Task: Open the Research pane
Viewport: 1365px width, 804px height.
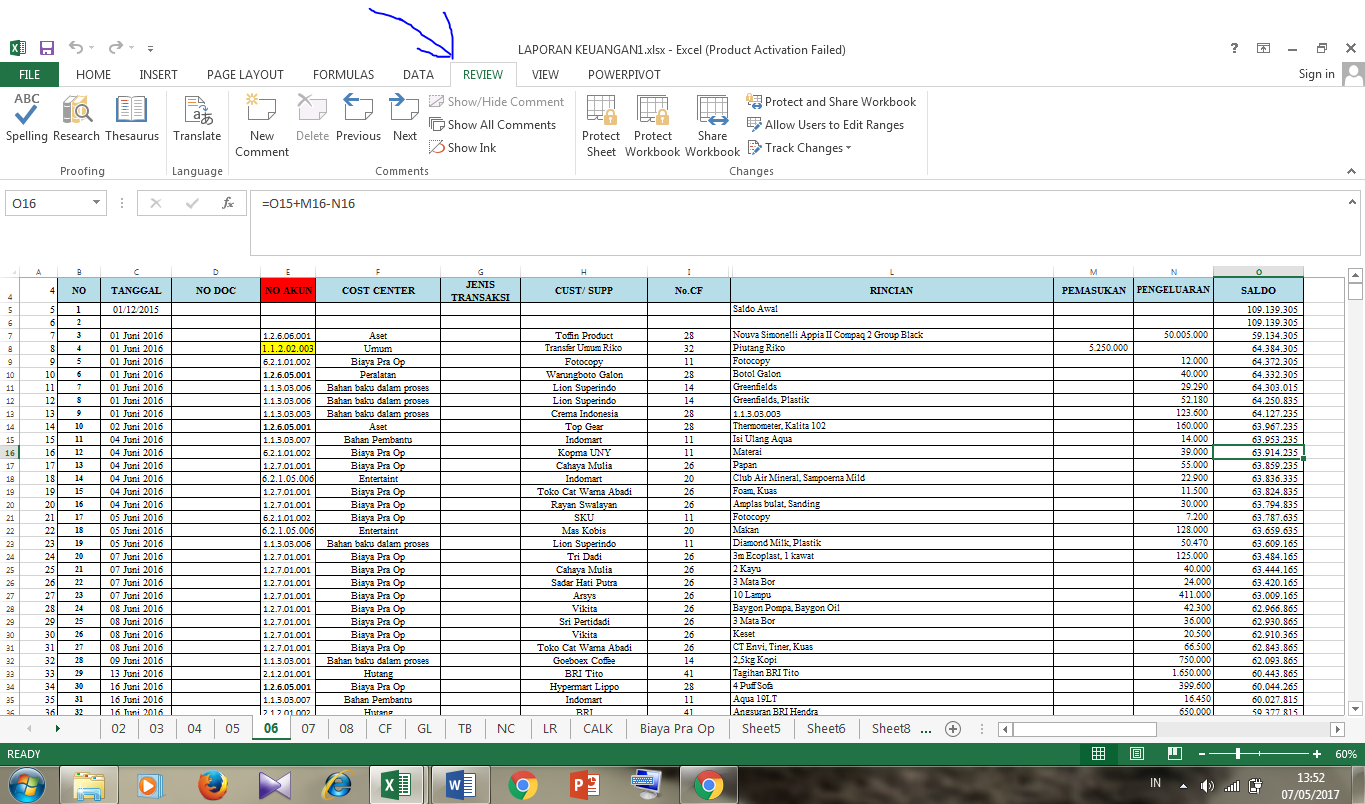Action: tap(77, 119)
